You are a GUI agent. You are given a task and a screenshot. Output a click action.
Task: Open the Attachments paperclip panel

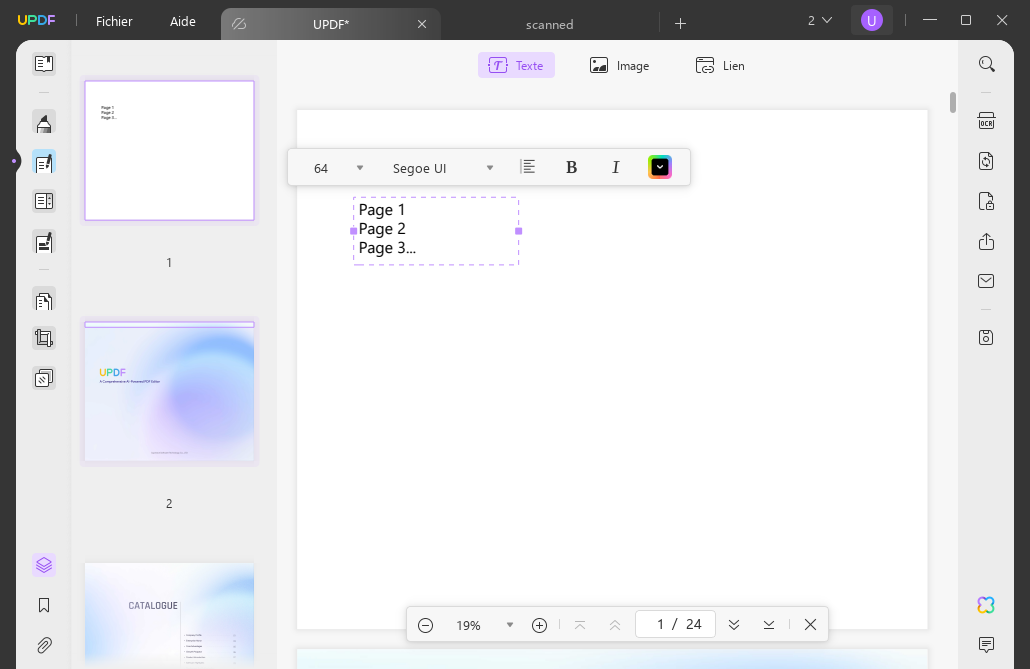[44, 645]
